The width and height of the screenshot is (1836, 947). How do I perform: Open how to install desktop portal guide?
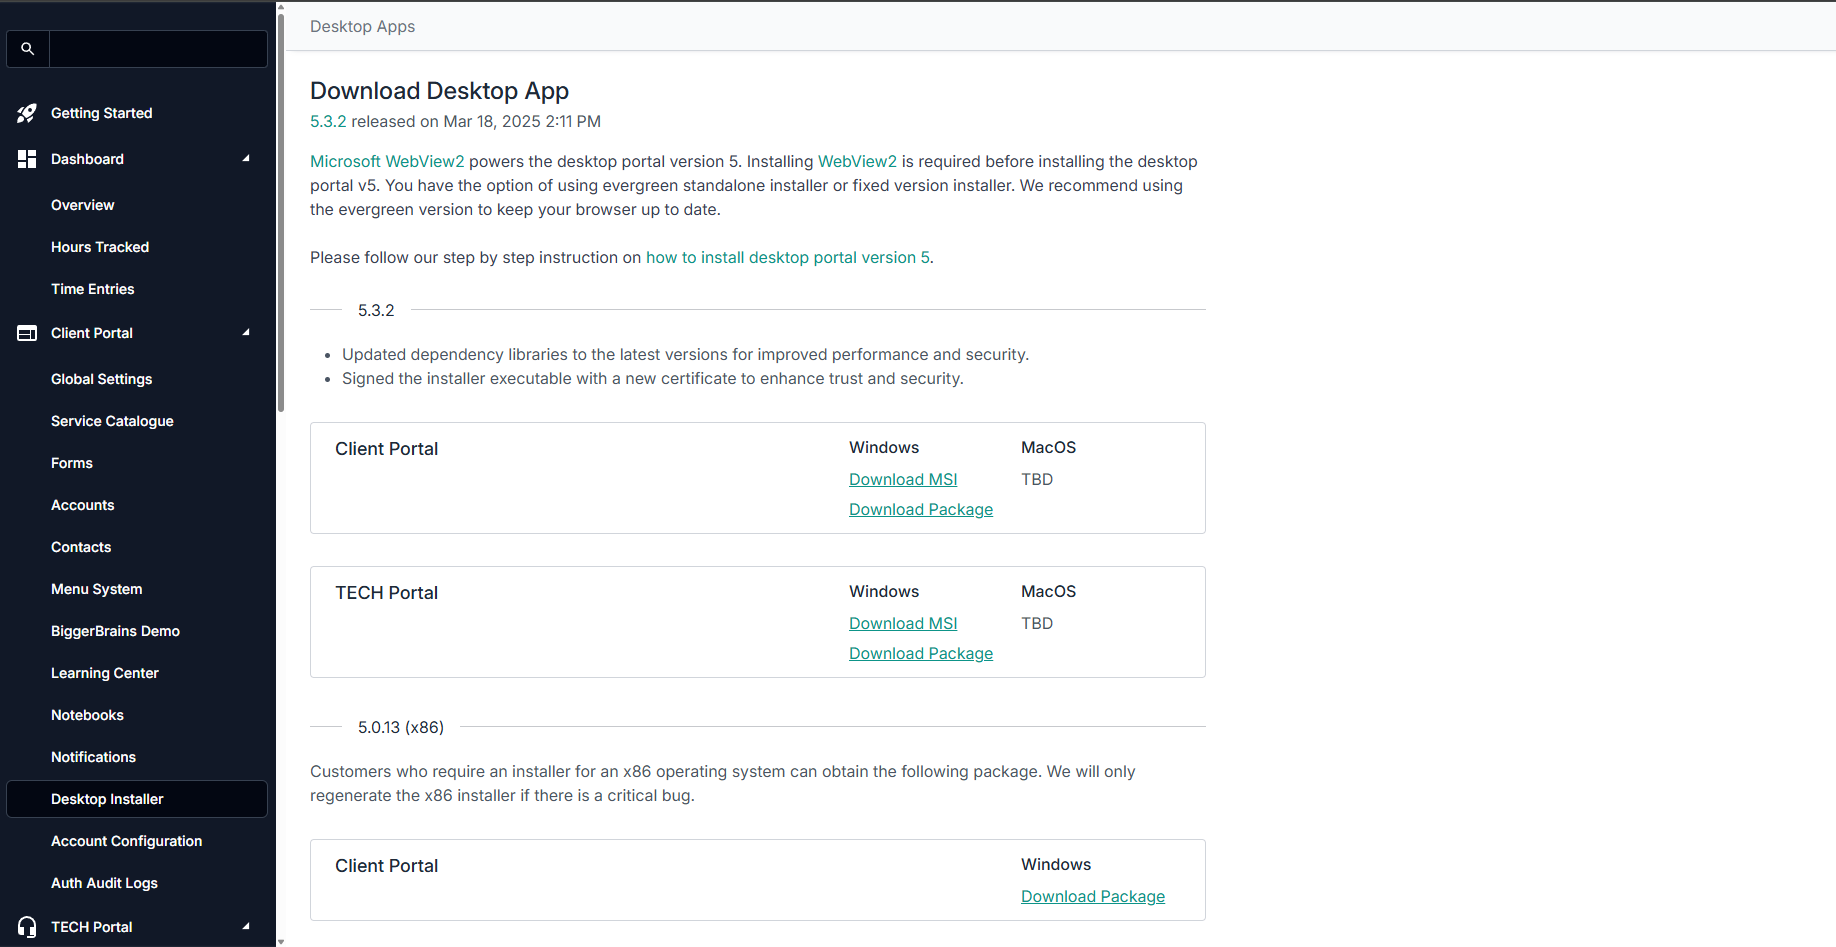point(788,258)
